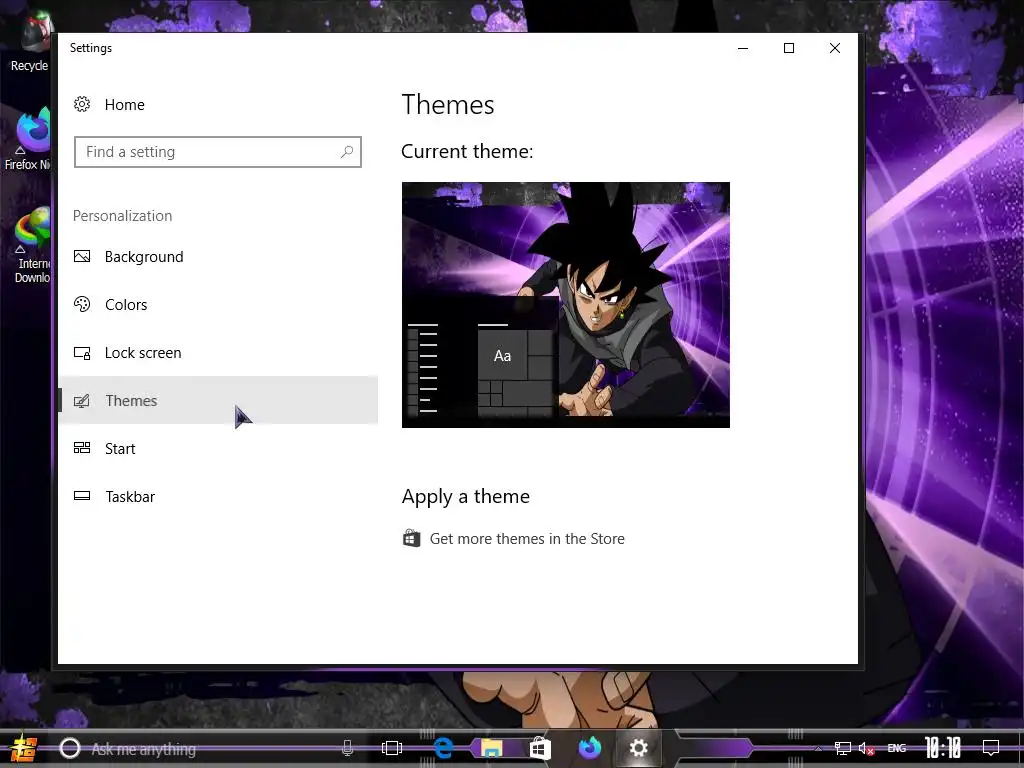Click the current theme preview thumbnail
This screenshot has height=768, width=1024.
(566, 305)
